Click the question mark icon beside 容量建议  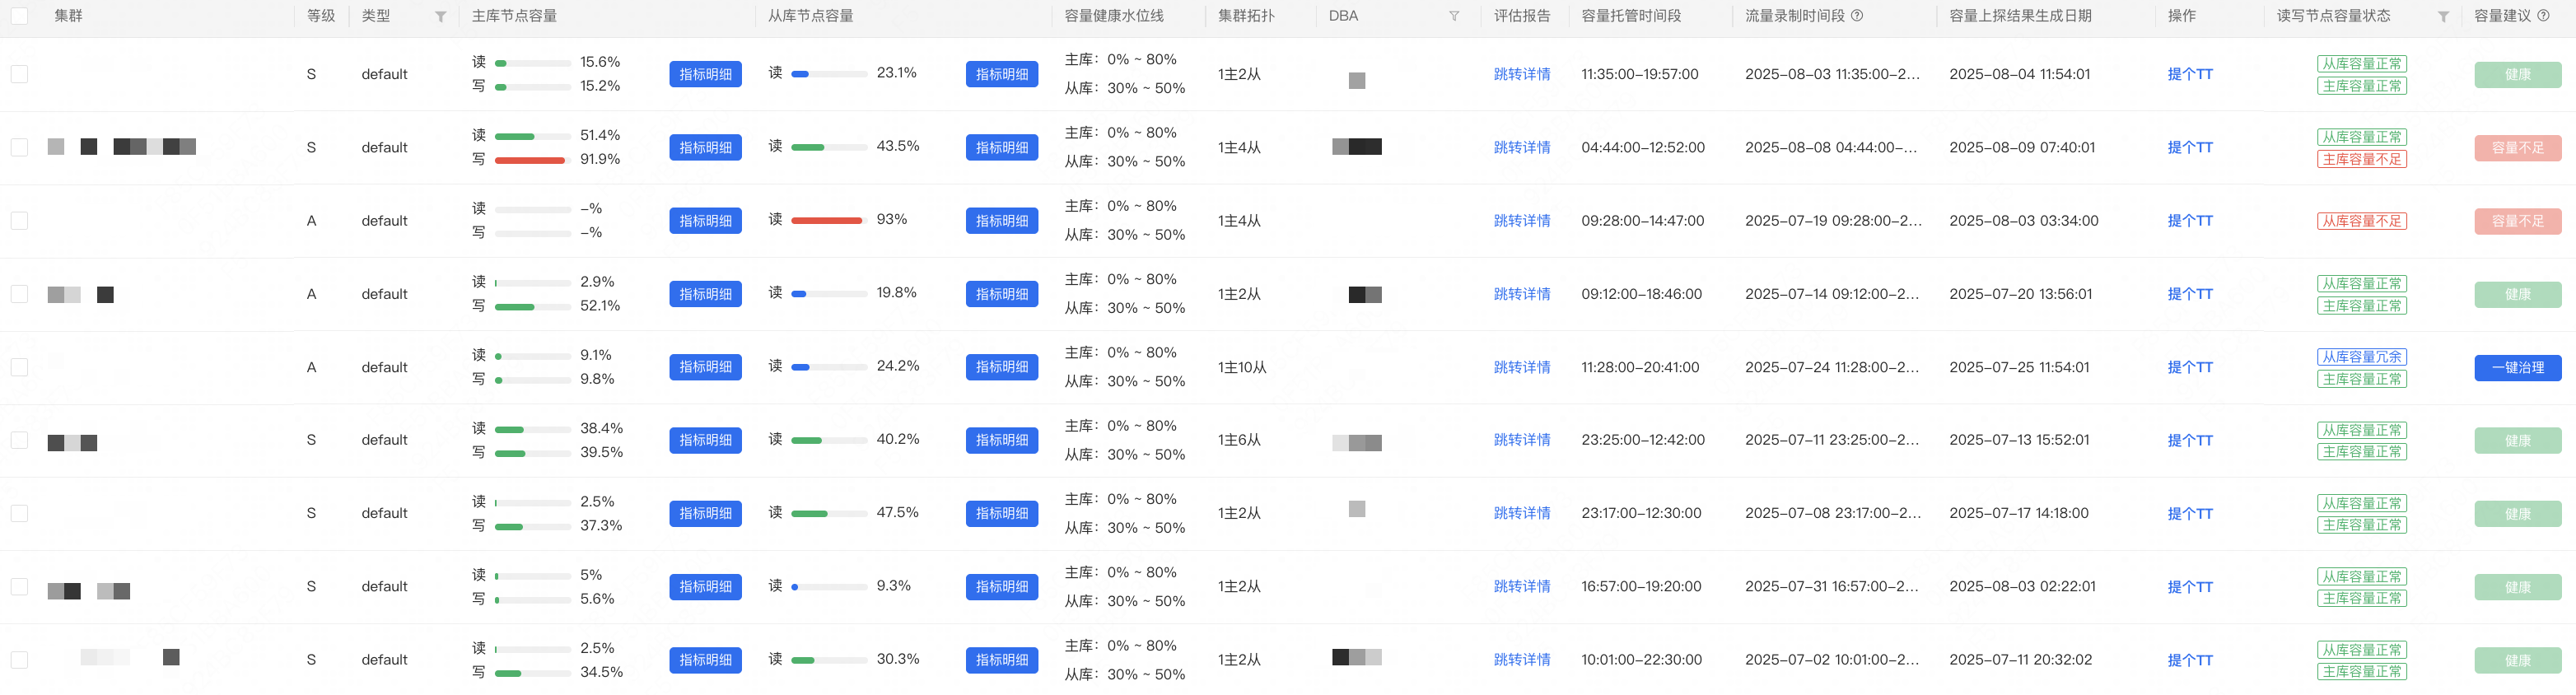[2543, 16]
